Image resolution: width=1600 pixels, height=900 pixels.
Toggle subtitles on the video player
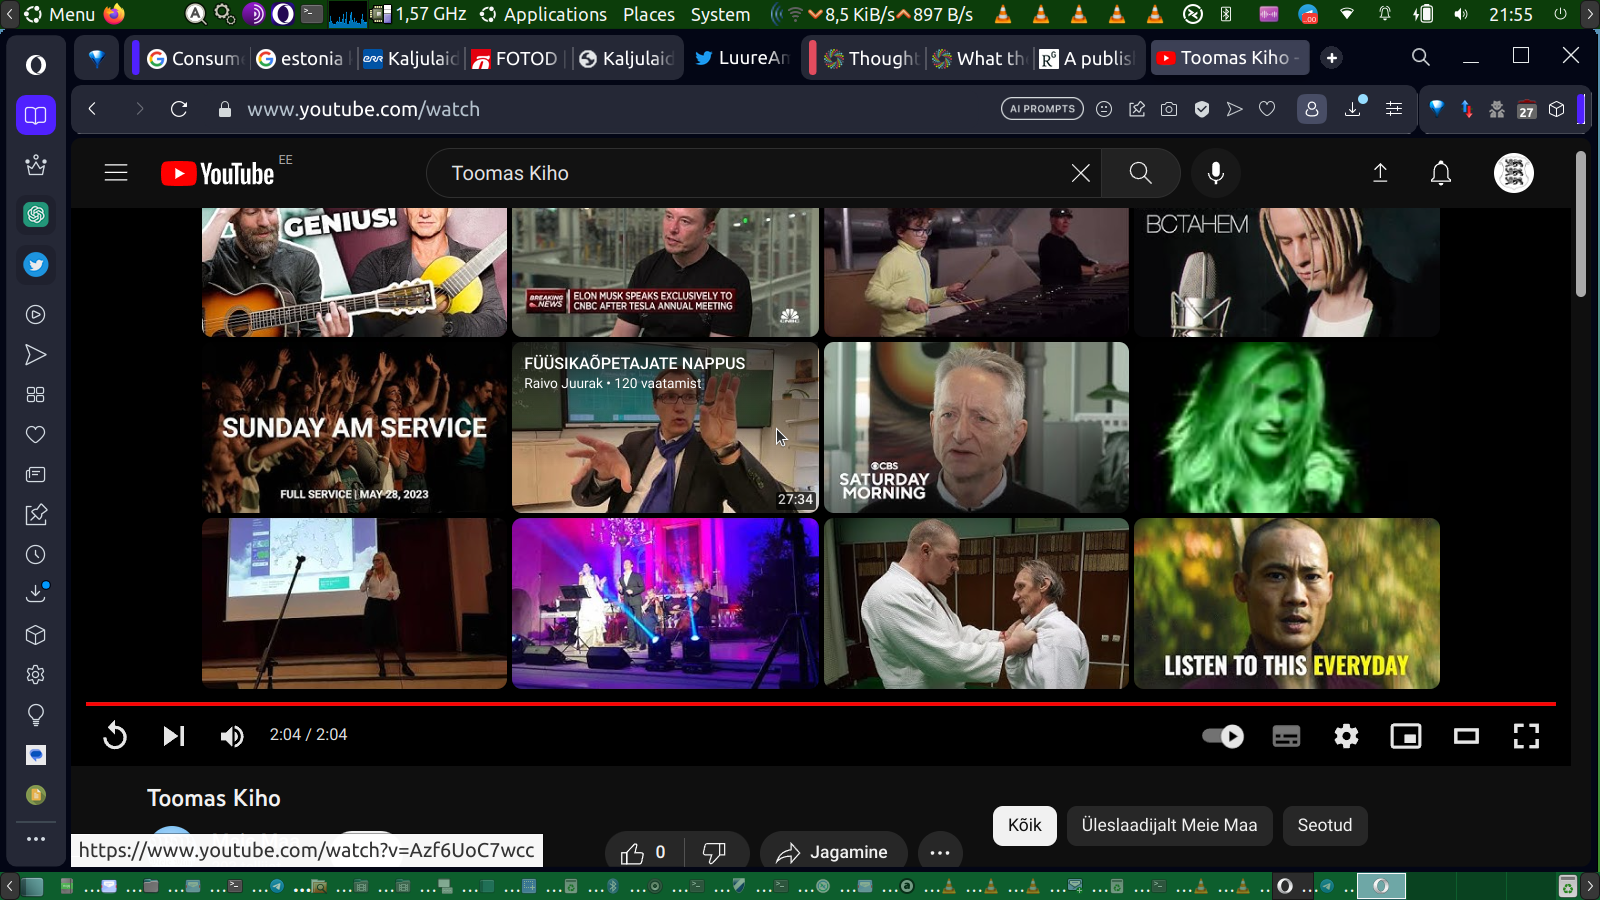(1286, 736)
